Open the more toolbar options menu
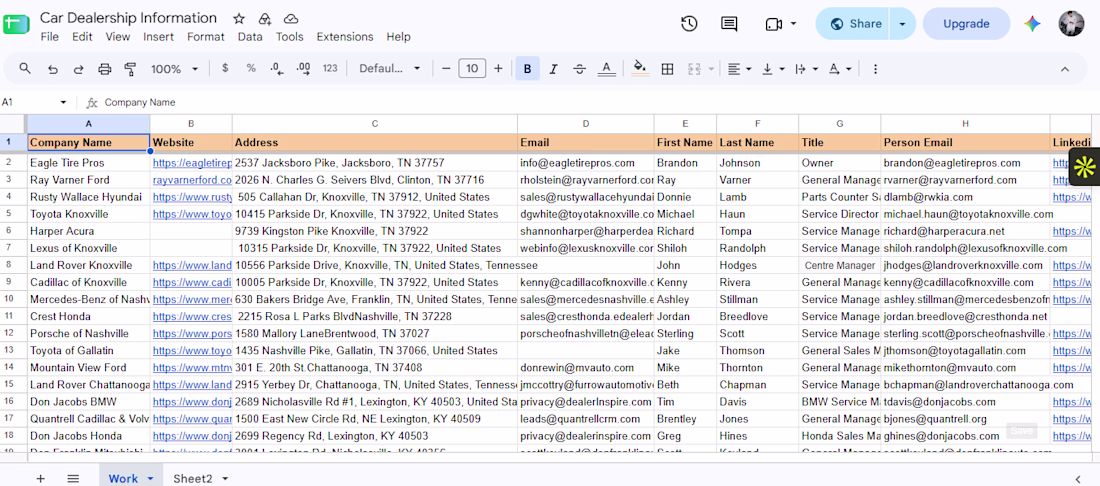Image resolution: width=1100 pixels, height=486 pixels. 875,69
